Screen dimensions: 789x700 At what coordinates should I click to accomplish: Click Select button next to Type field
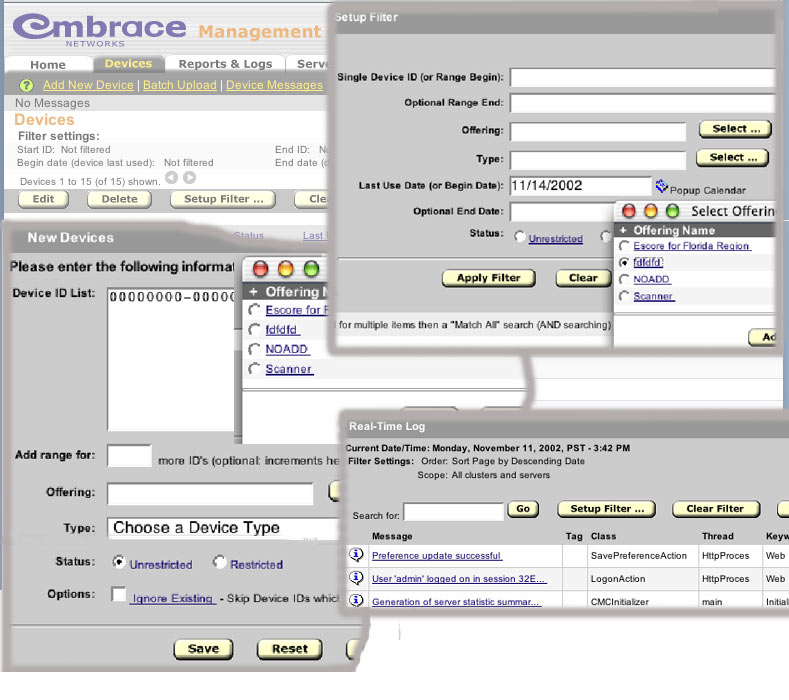click(733, 158)
